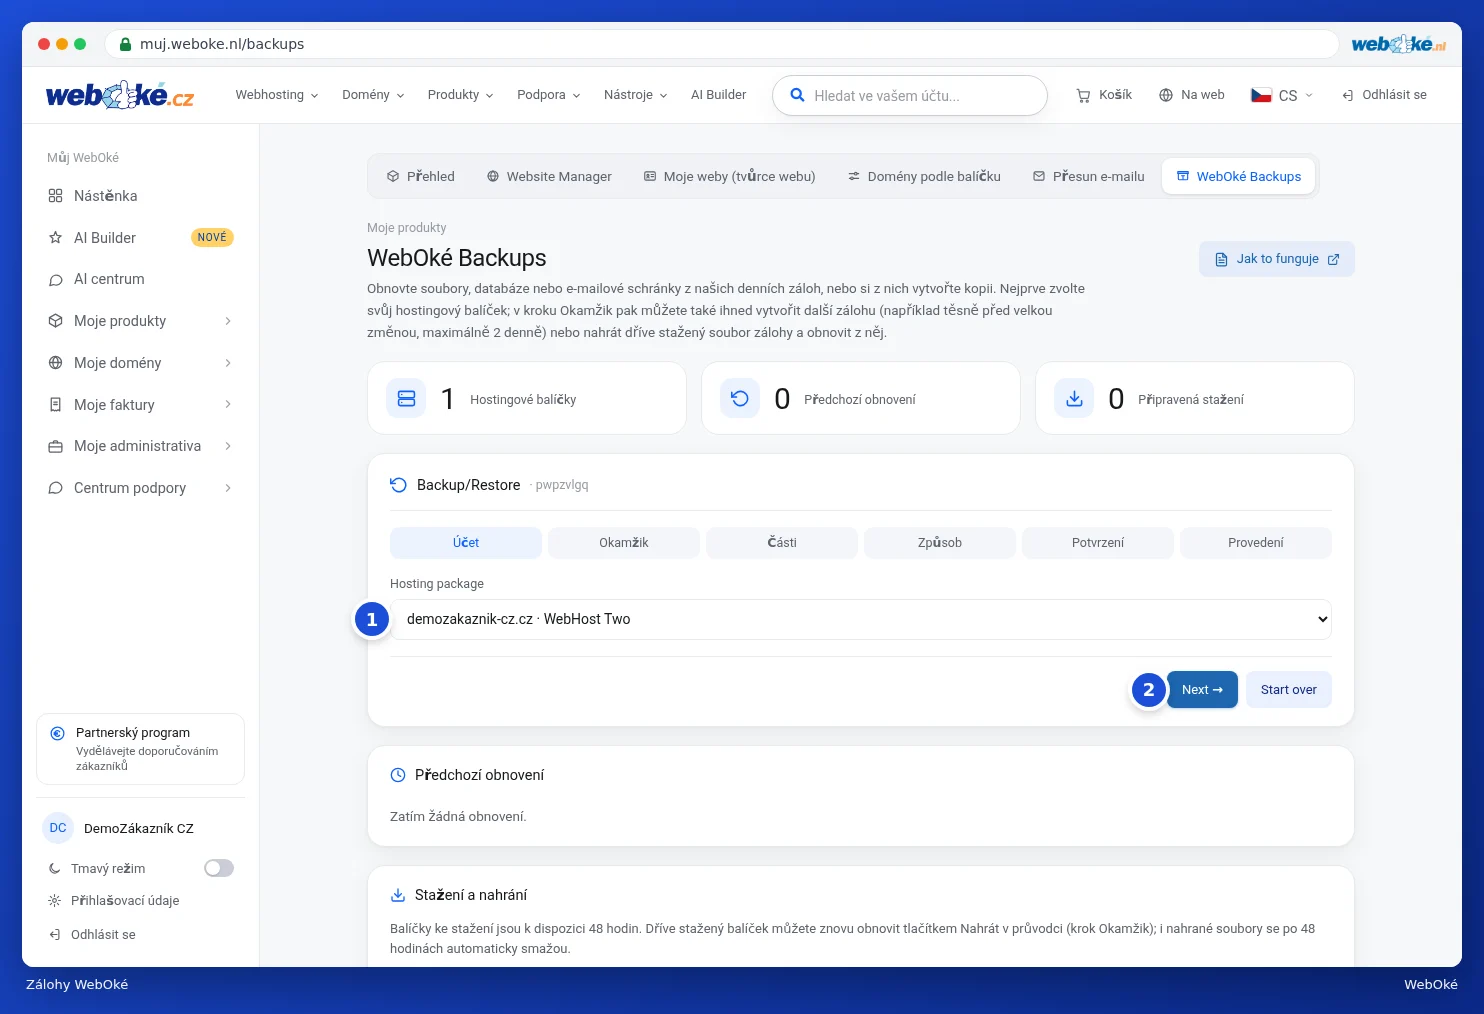Image resolution: width=1484 pixels, height=1014 pixels.
Task: Open the Webhosting menu
Action: [x=277, y=95]
